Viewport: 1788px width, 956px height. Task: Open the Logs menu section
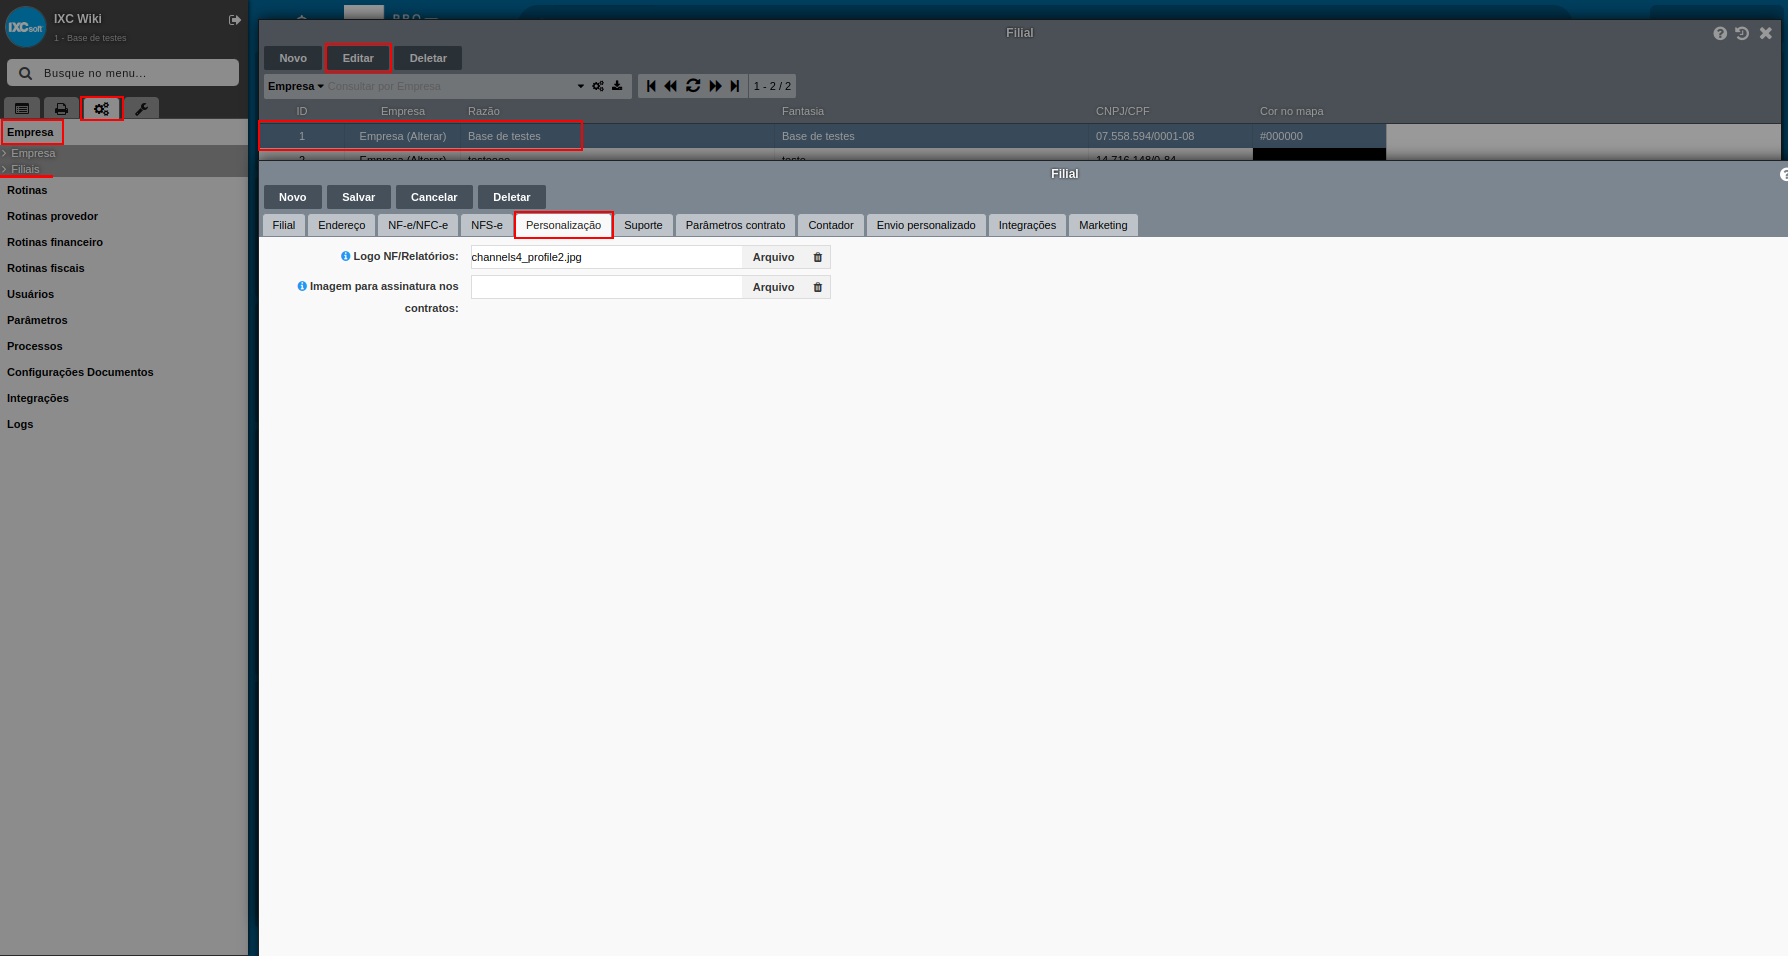[x=20, y=424]
